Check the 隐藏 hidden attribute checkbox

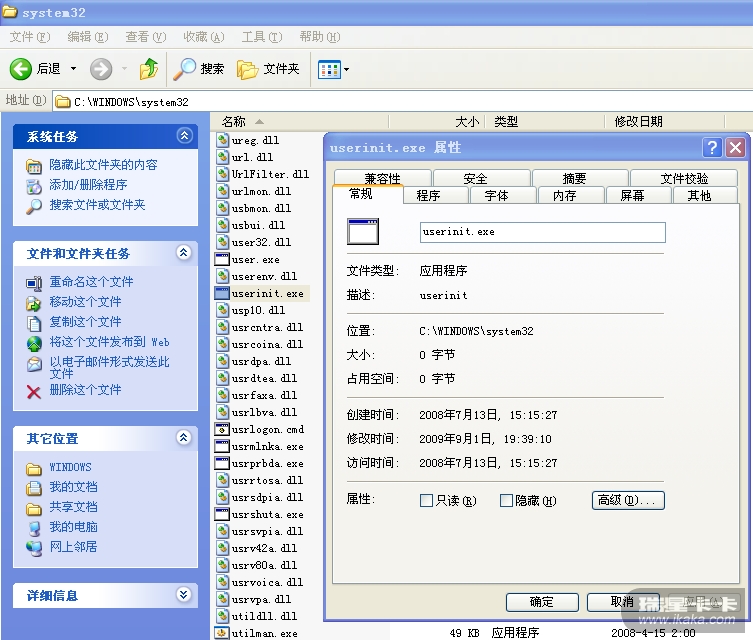(x=506, y=501)
